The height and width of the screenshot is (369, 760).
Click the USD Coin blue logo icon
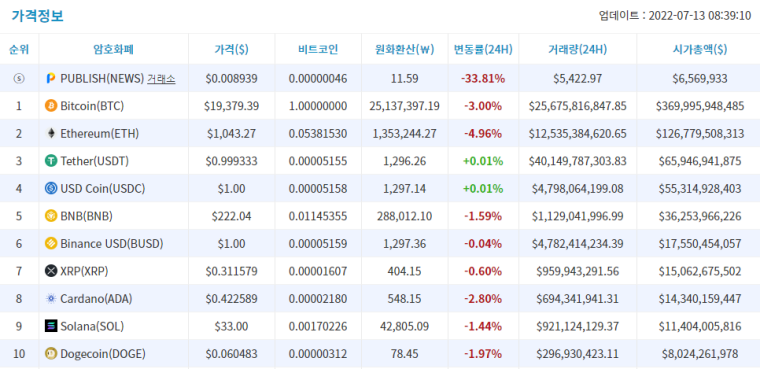[51, 189]
